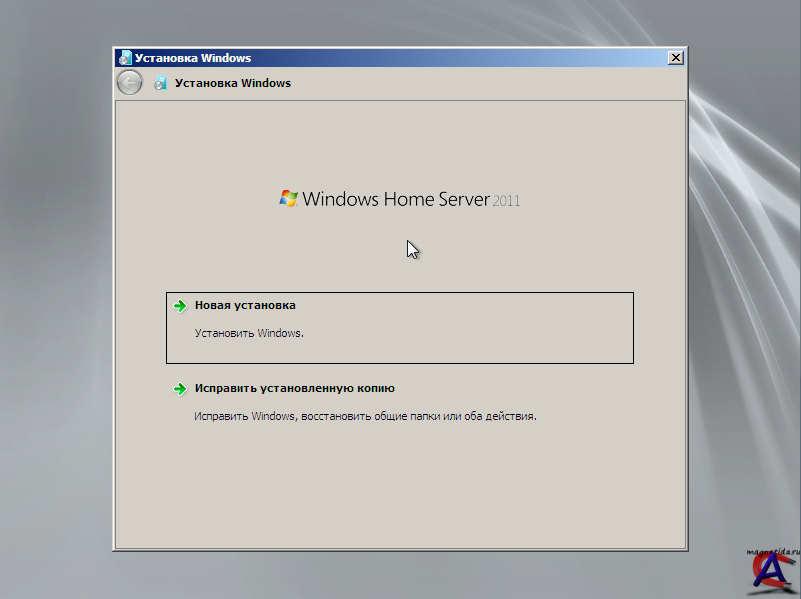Click the Windows Home Server product title
The height and width of the screenshot is (599, 801).
point(396,199)
